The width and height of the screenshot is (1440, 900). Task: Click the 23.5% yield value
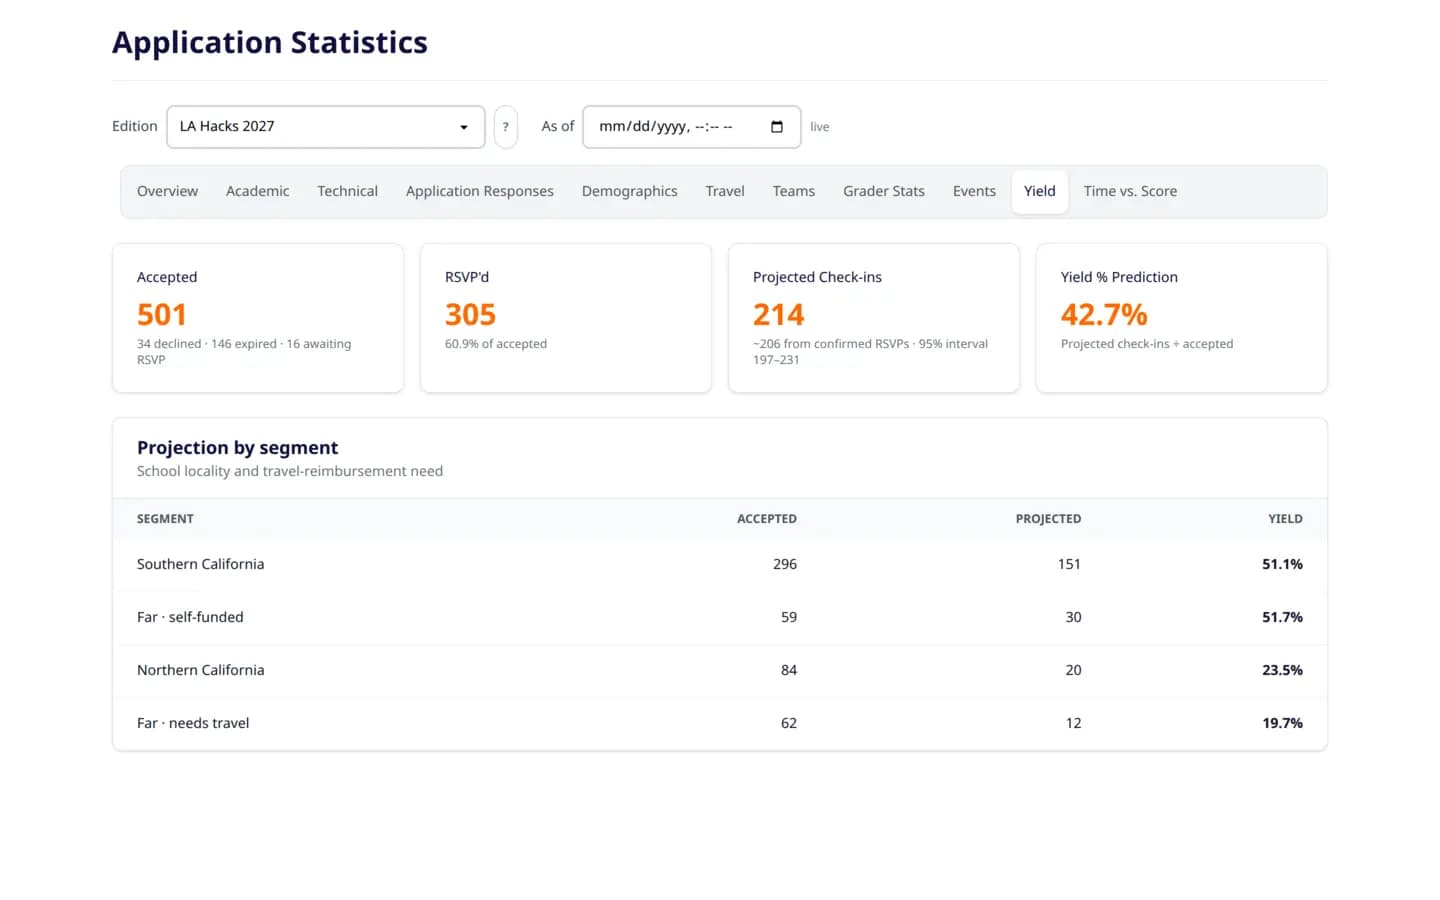[x=1282, y=670]
